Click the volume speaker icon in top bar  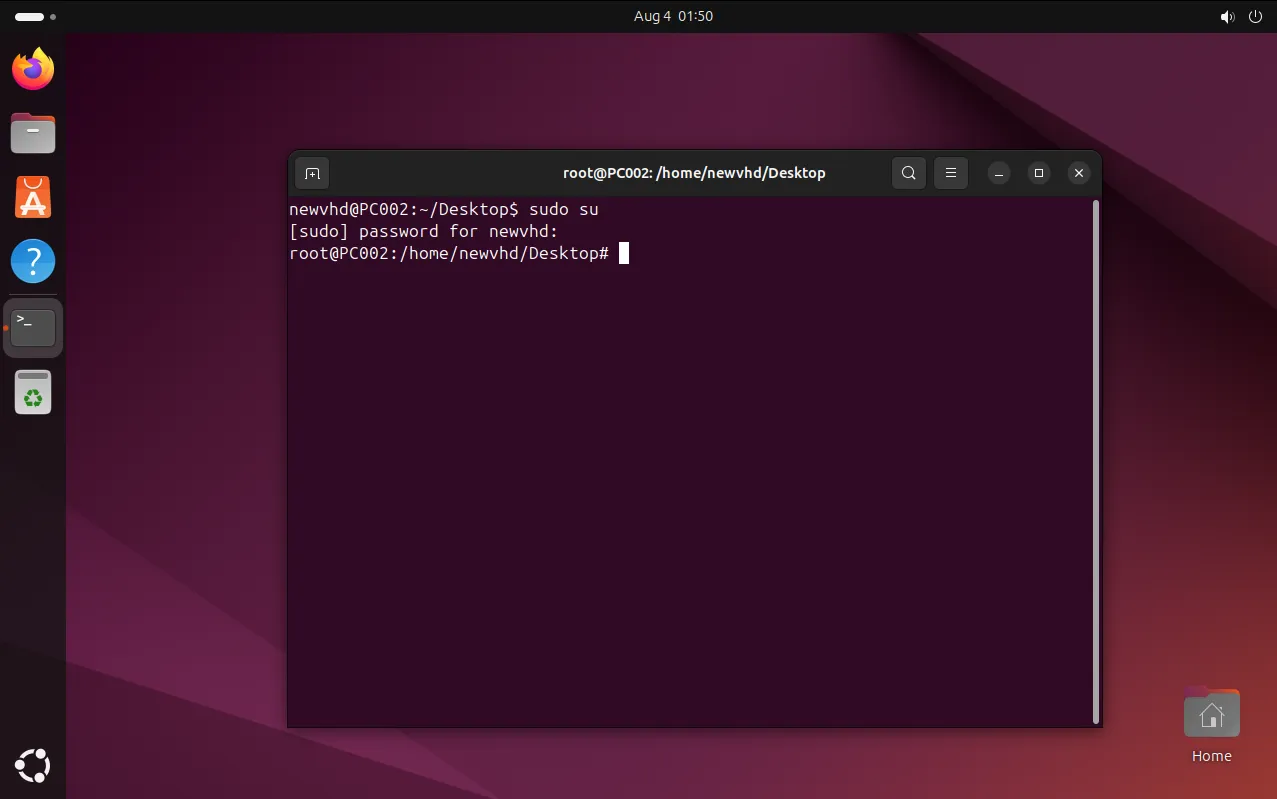[x=1227, y=16]
